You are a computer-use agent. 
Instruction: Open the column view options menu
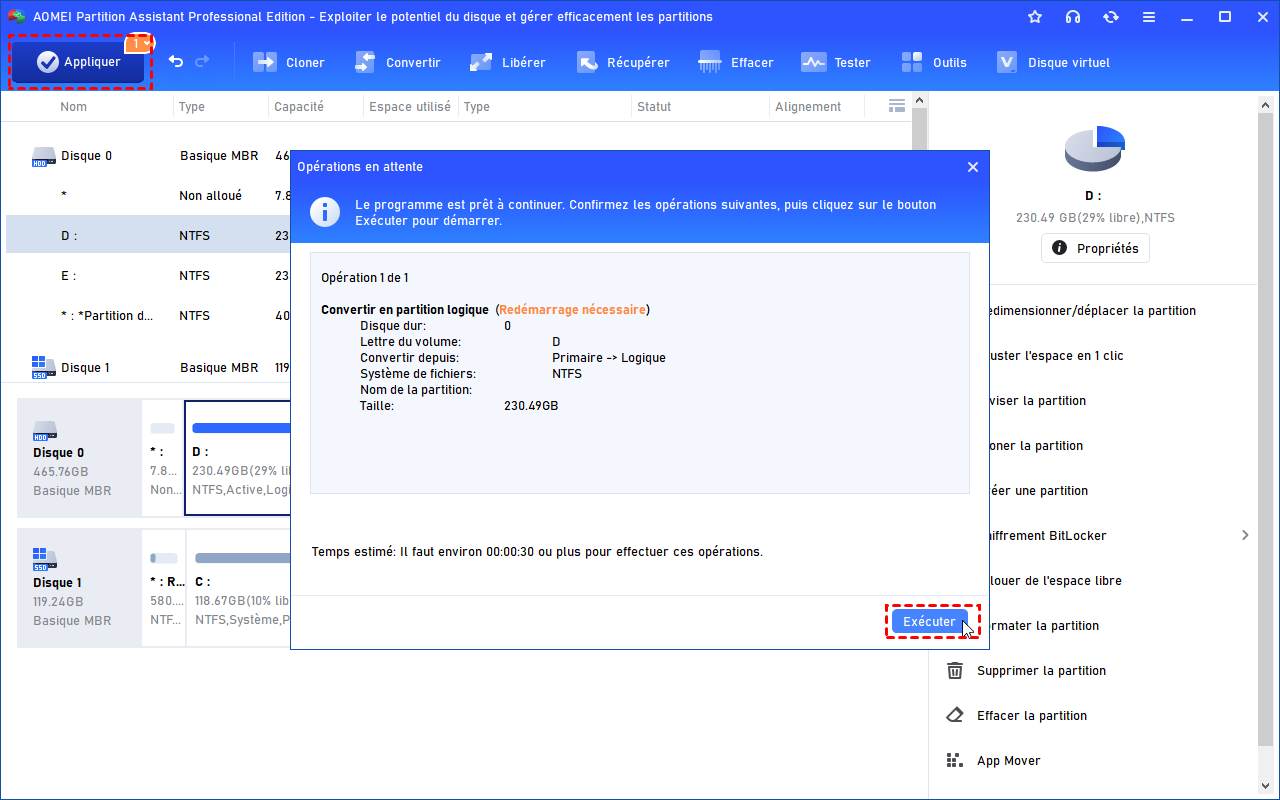pos(896,106)
